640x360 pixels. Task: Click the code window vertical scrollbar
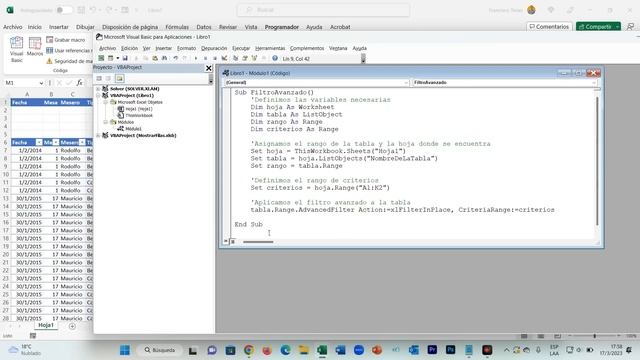(597, 162)
